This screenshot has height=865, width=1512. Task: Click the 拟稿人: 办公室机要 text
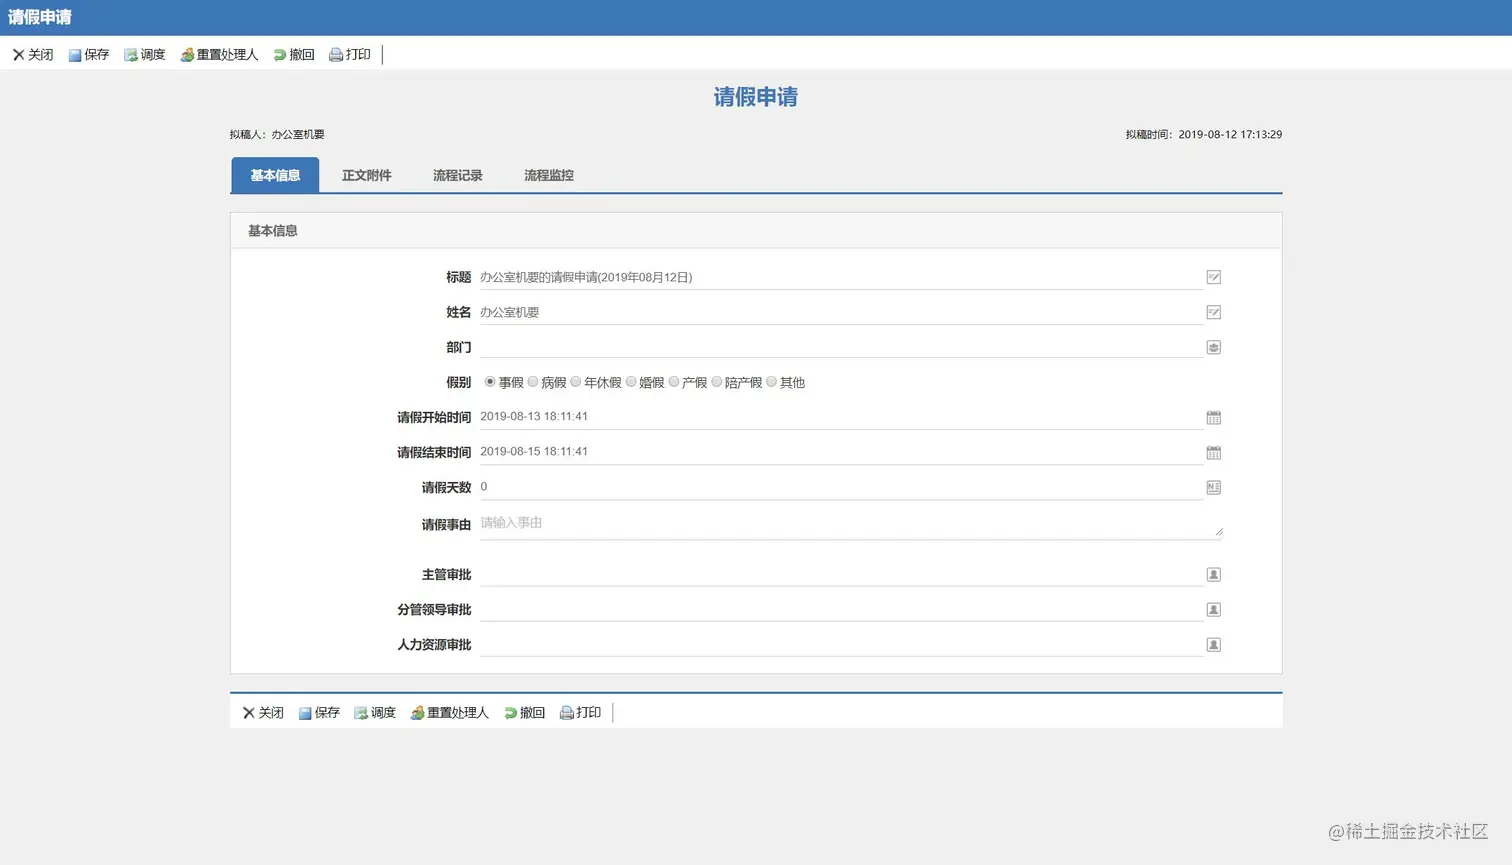pyautogui.click(x=277, y=134)
